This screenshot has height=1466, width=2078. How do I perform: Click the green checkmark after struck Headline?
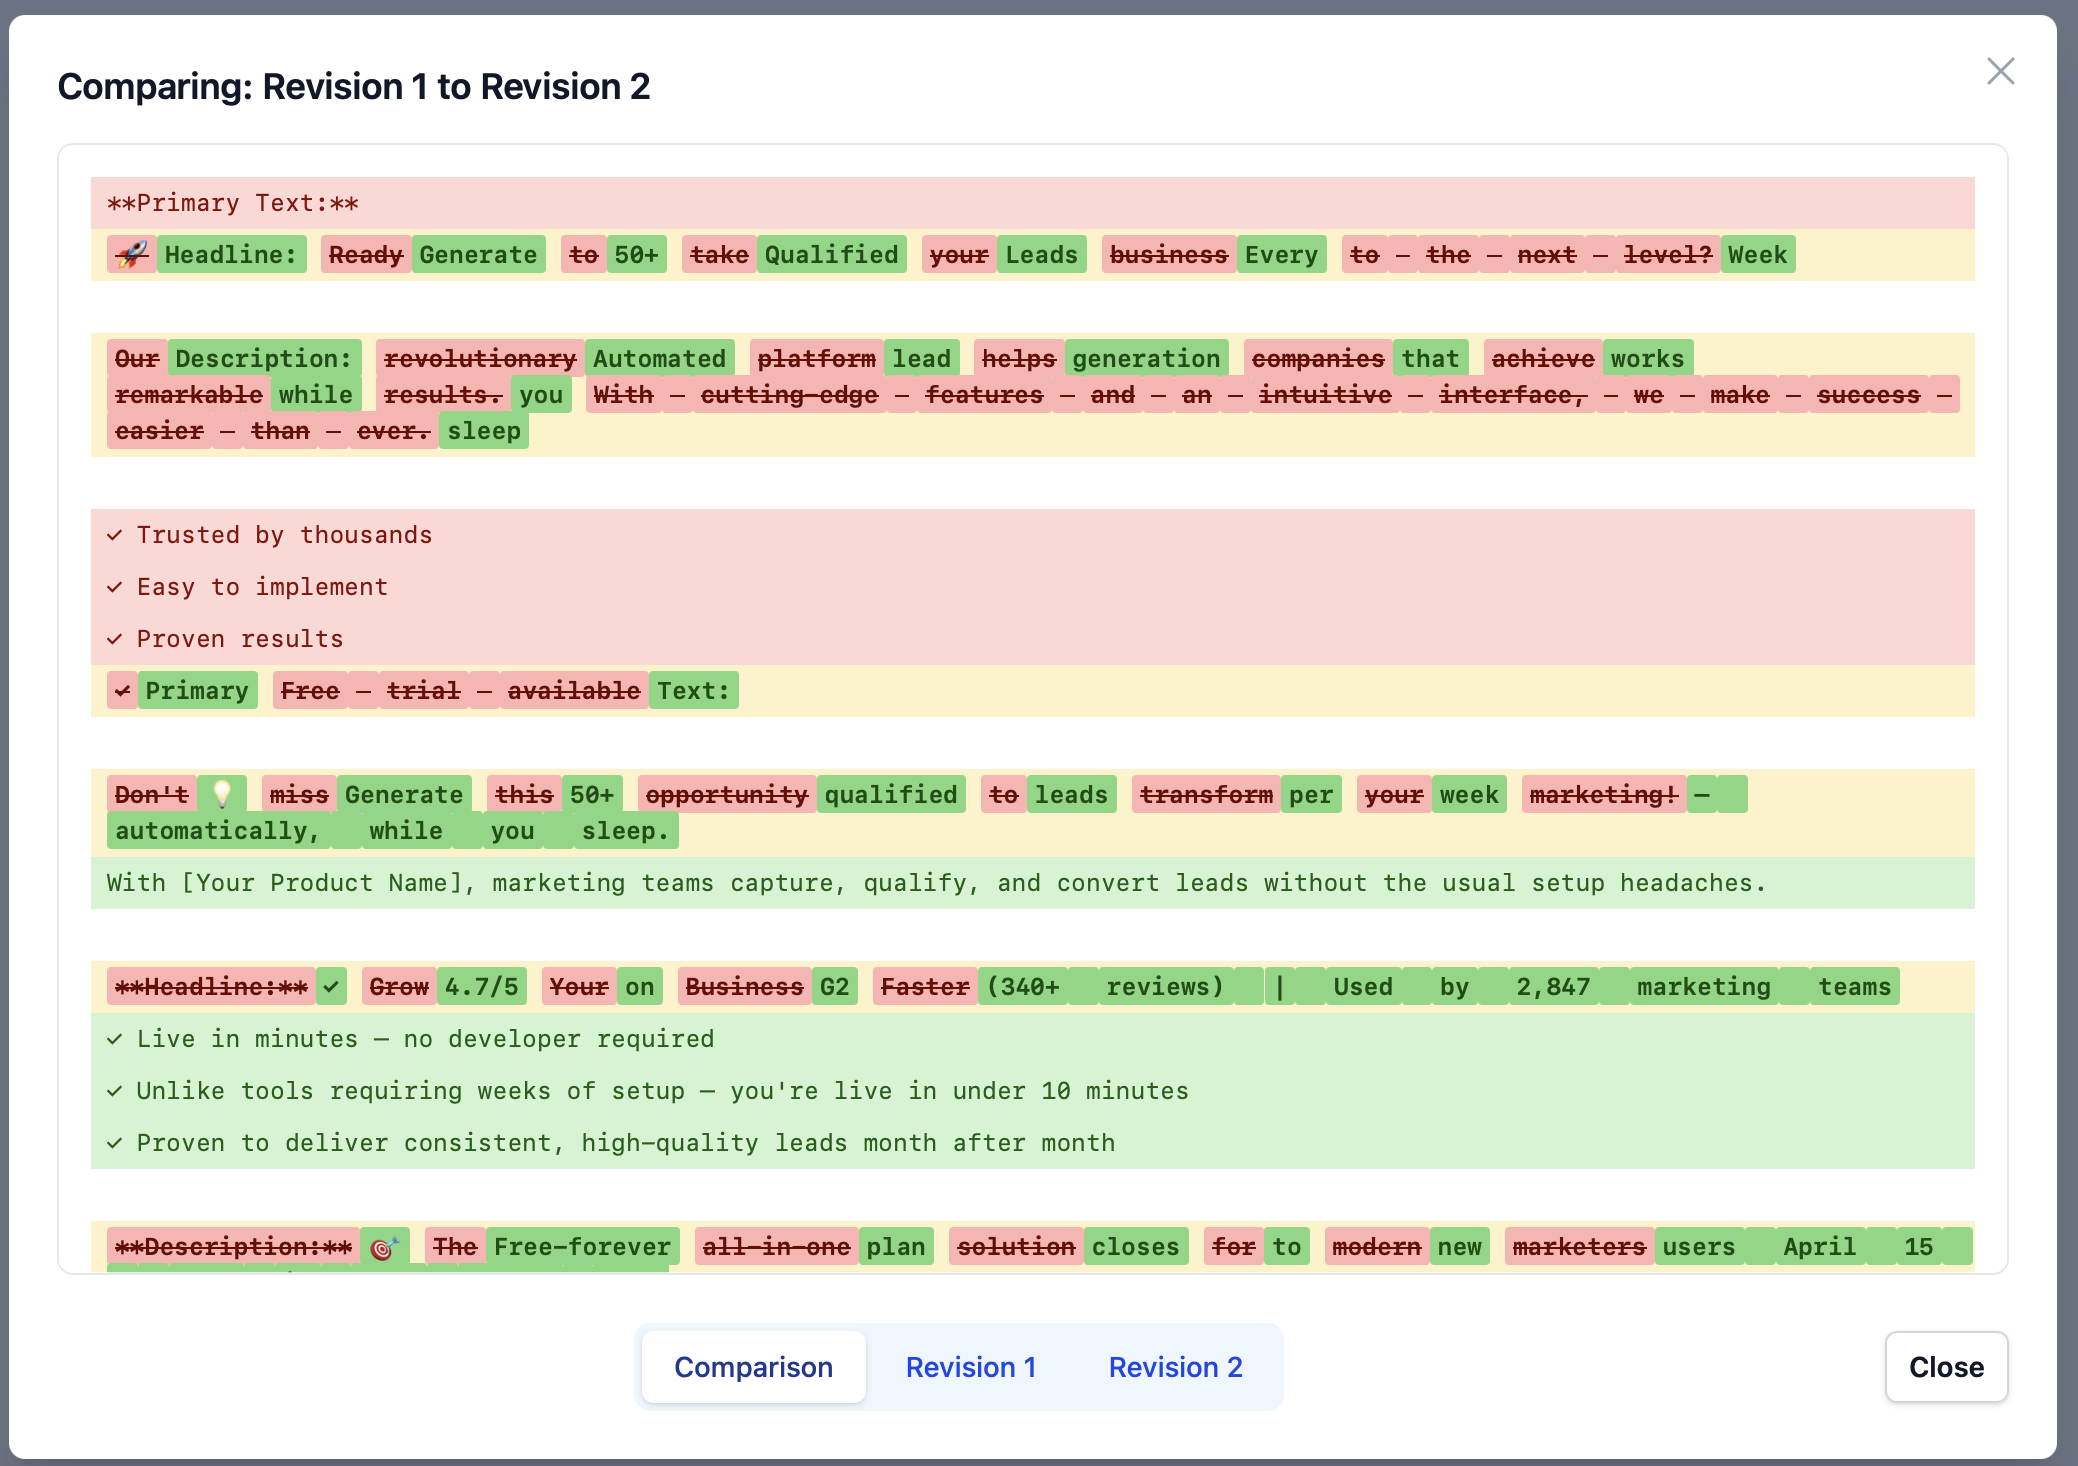332,987
